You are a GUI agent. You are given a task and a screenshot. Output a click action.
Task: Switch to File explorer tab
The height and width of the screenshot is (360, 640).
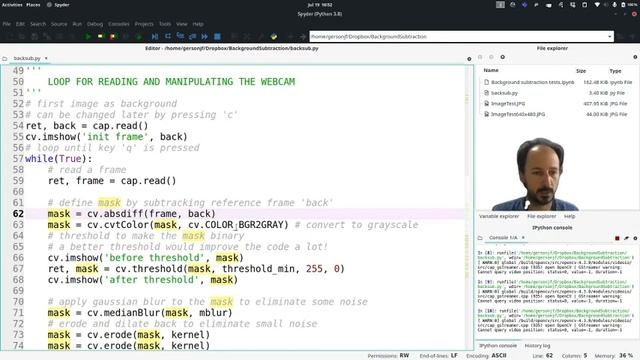(541, 216)
